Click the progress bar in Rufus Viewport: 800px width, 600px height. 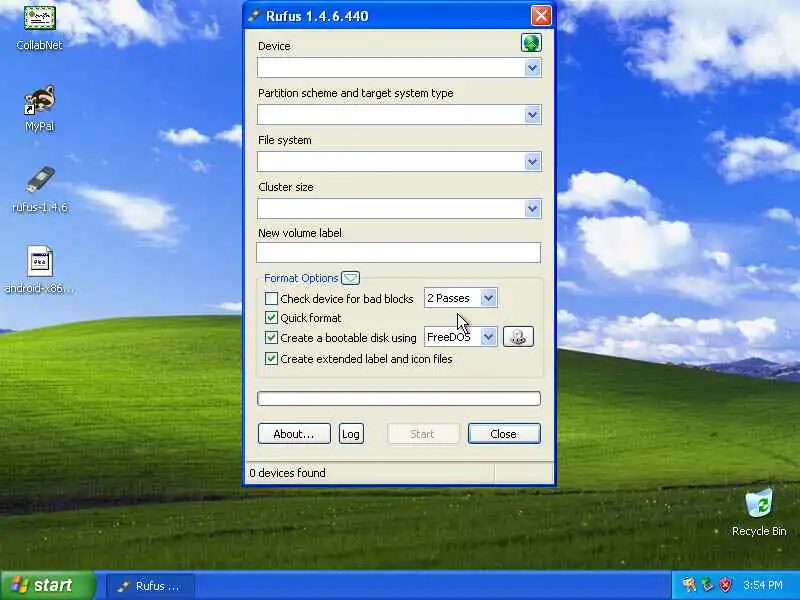click(399, 398)
